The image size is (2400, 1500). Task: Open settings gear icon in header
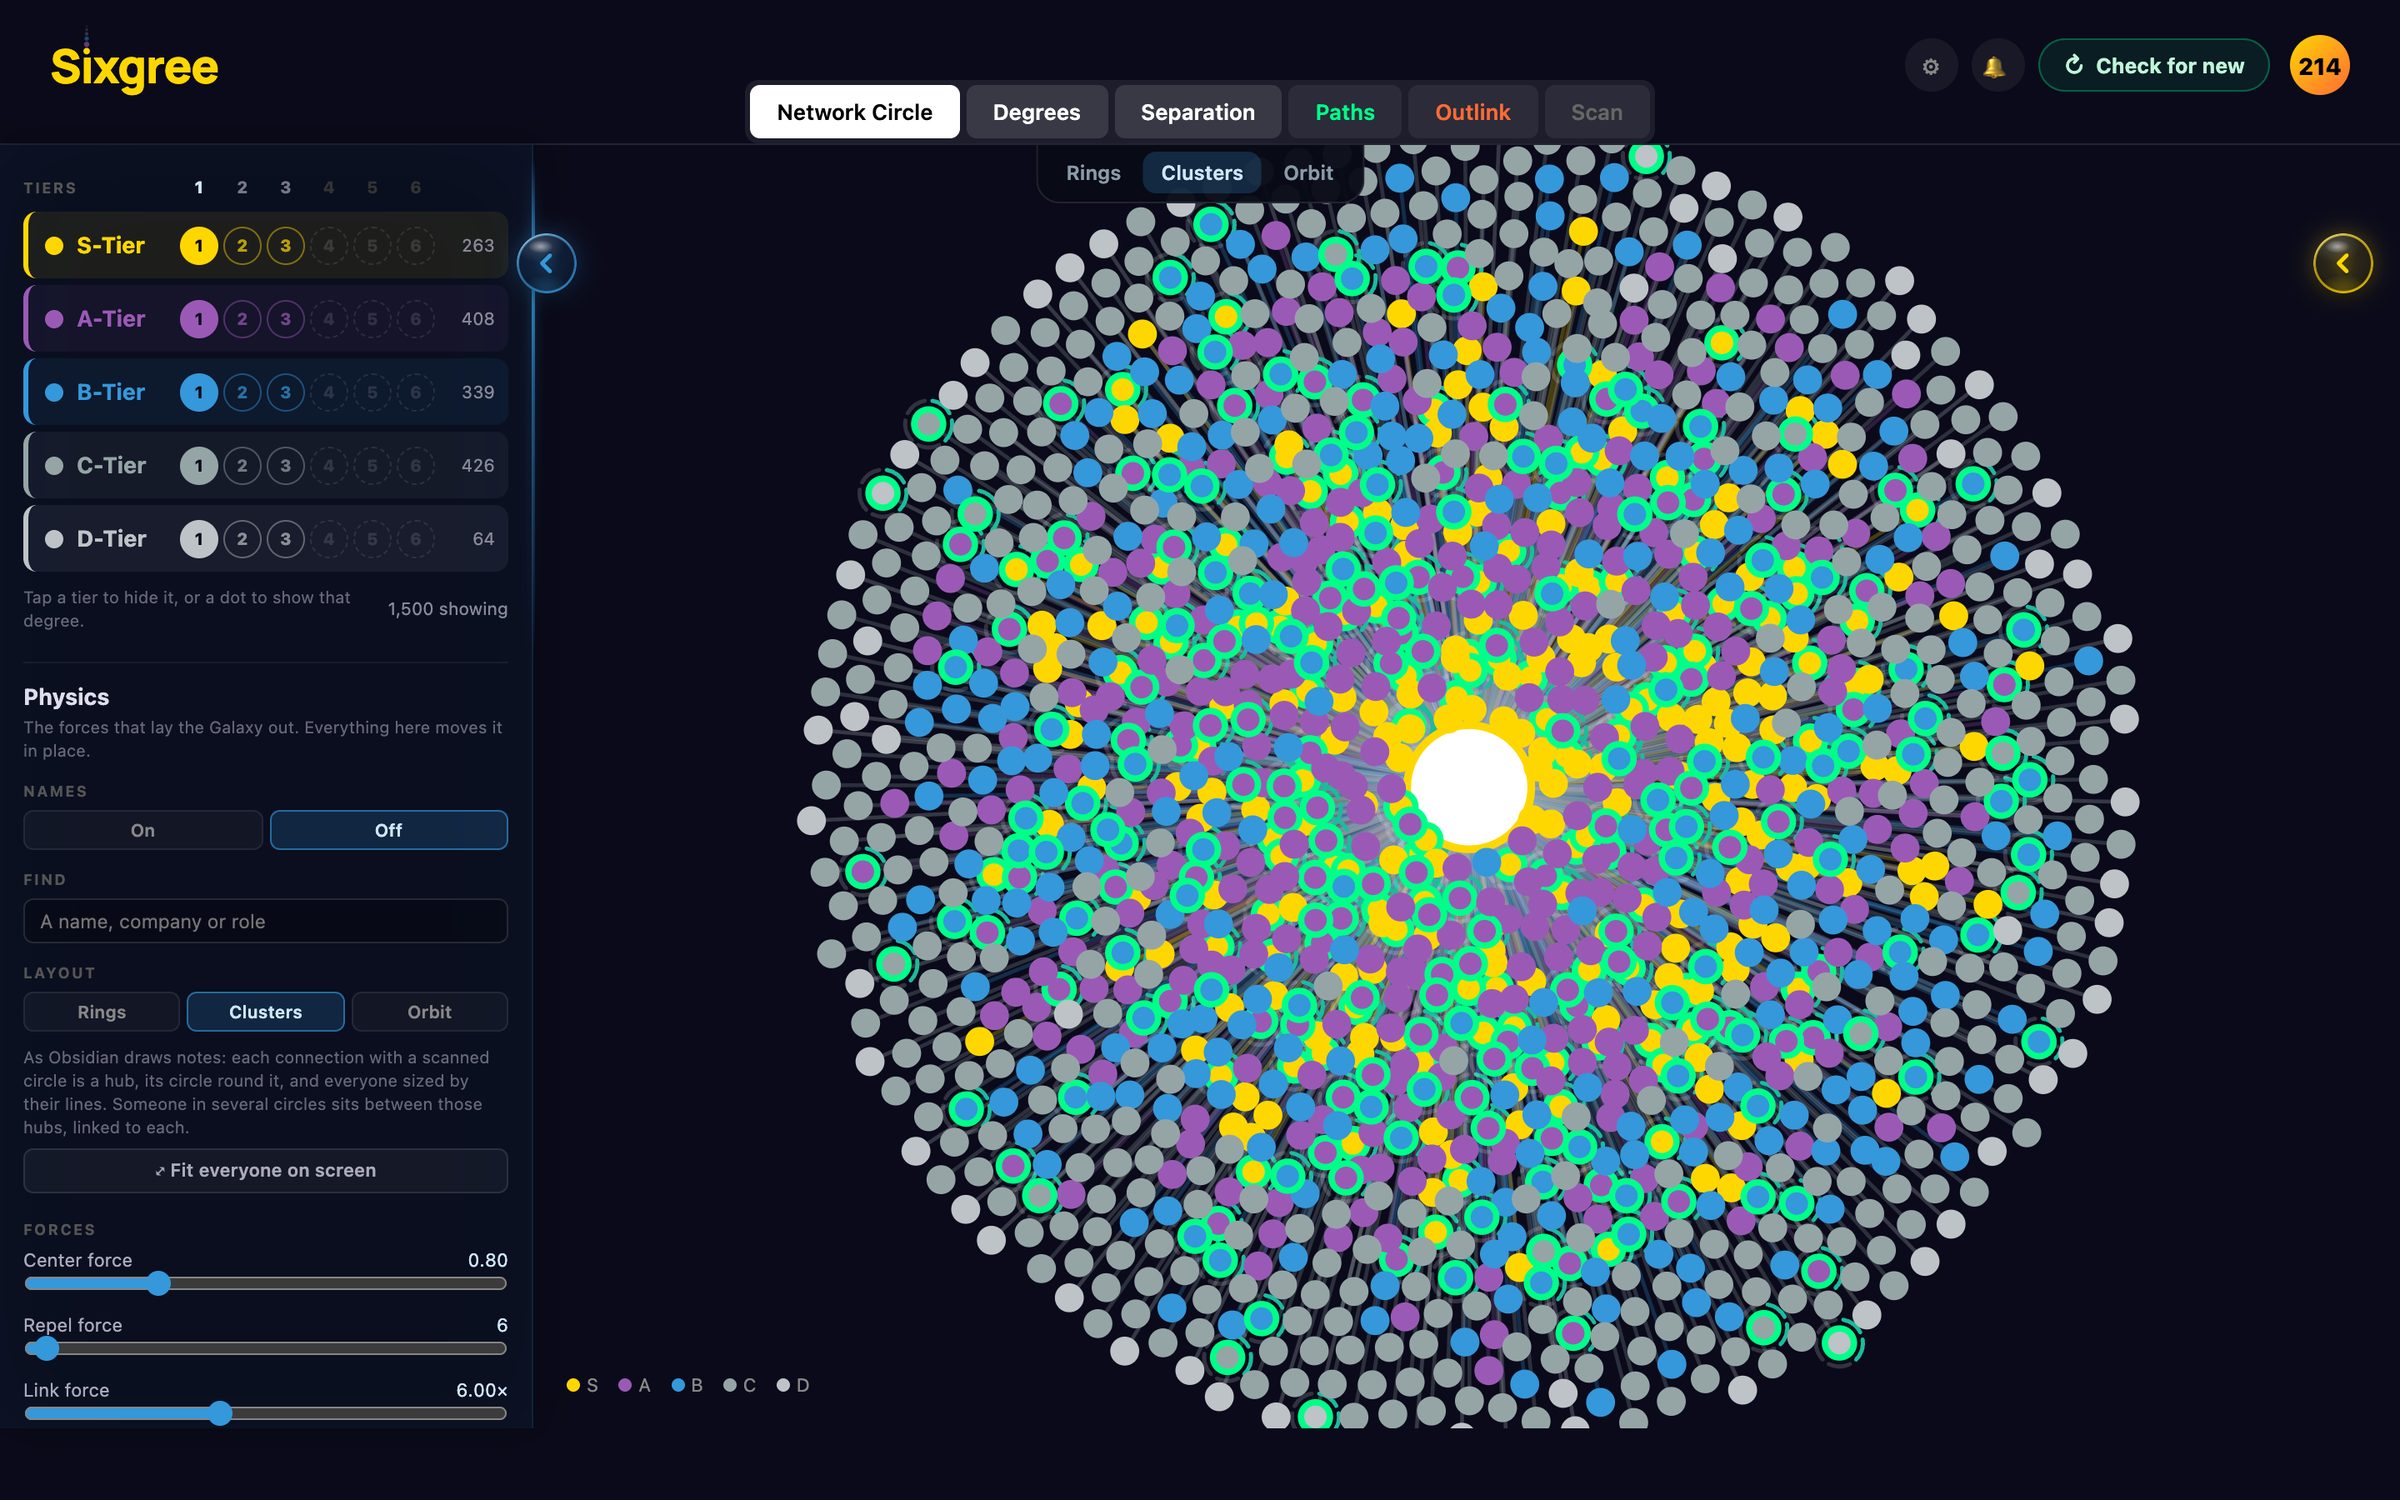(1931, 66)
